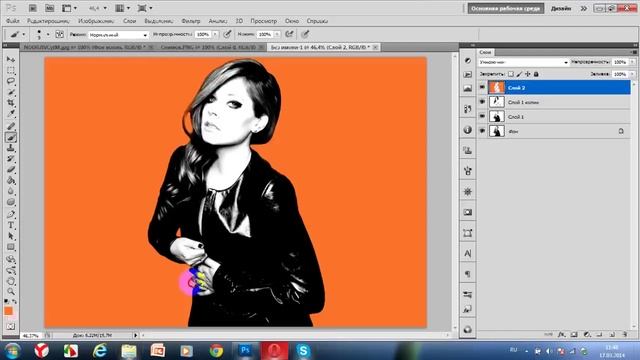
Task: Click the foreground orange color swatch
Action: [9, 311]
